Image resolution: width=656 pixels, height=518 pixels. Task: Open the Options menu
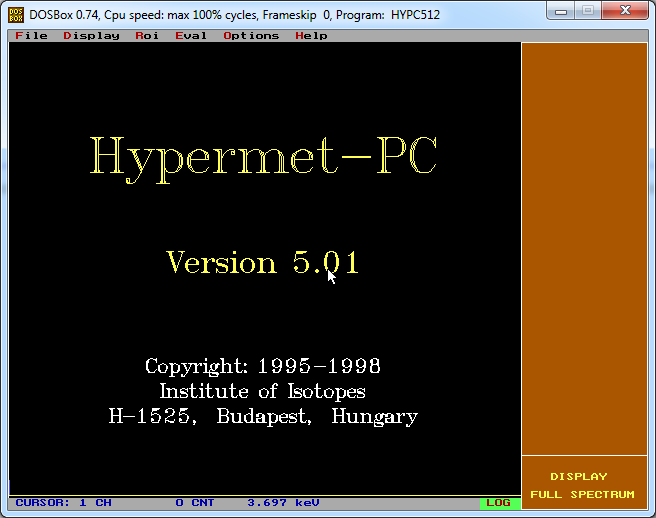click(251, 36)
